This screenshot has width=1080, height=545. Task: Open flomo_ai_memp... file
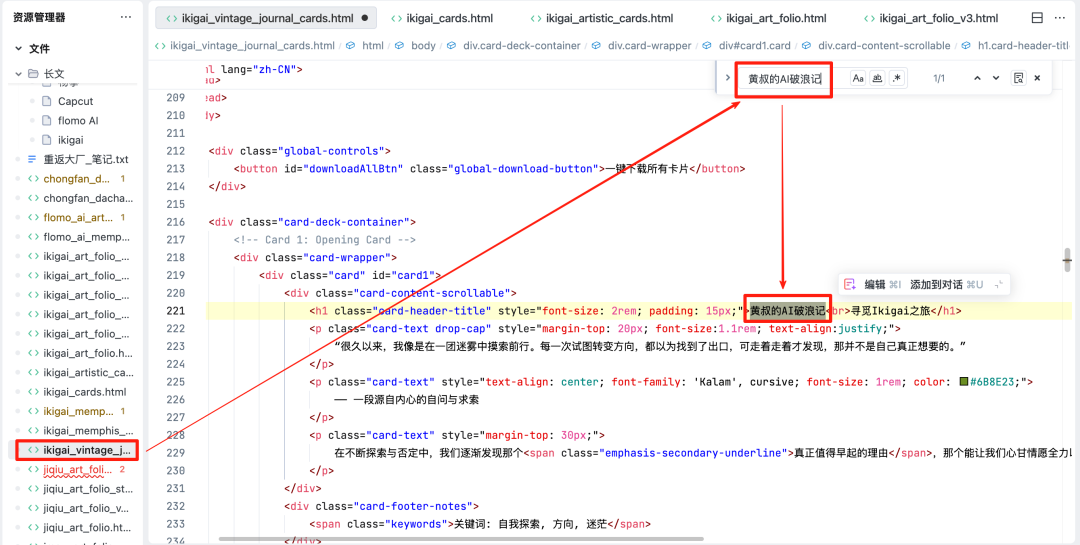coord(86,237)
